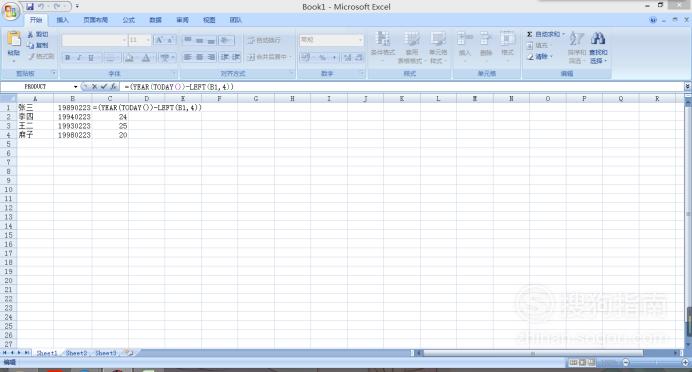The height and width of the screenshot is (372, 692).
Task: Open Sort and Filter (排序和筛选)
Action: click(576, 48)
